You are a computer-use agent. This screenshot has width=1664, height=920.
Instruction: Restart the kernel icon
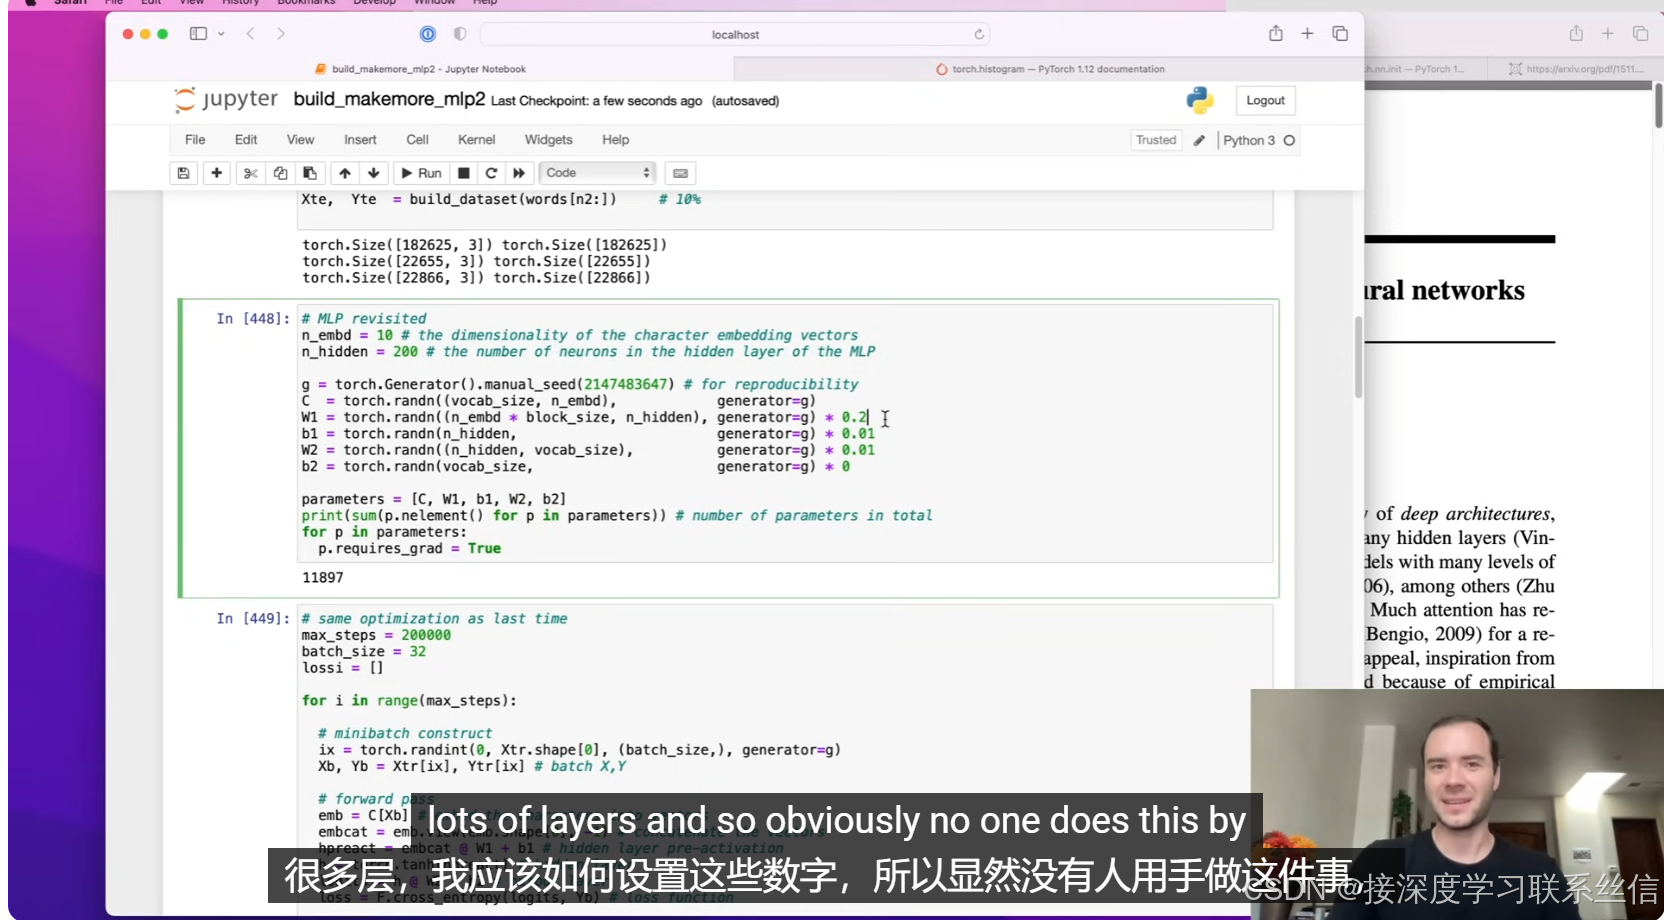(x=491, y=173)
